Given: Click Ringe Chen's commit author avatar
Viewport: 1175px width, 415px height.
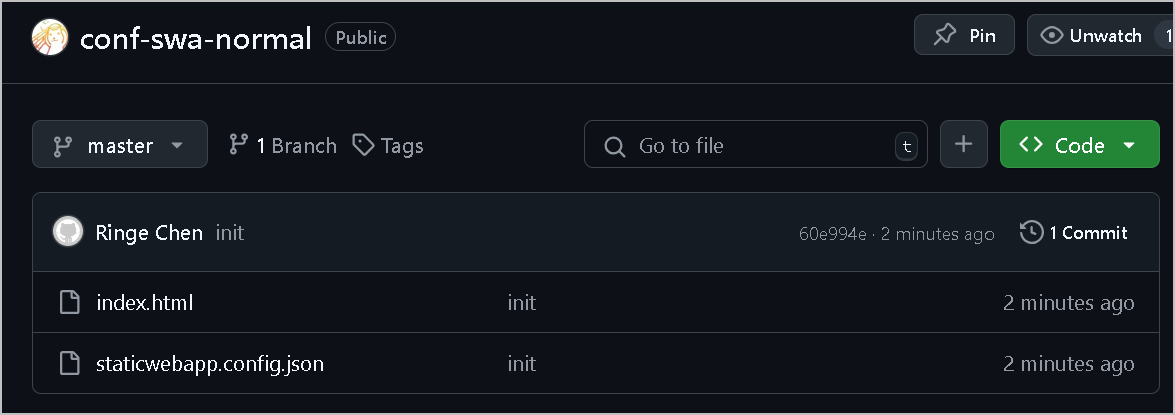Looking at the screenshot, I should tap(68, 233).
